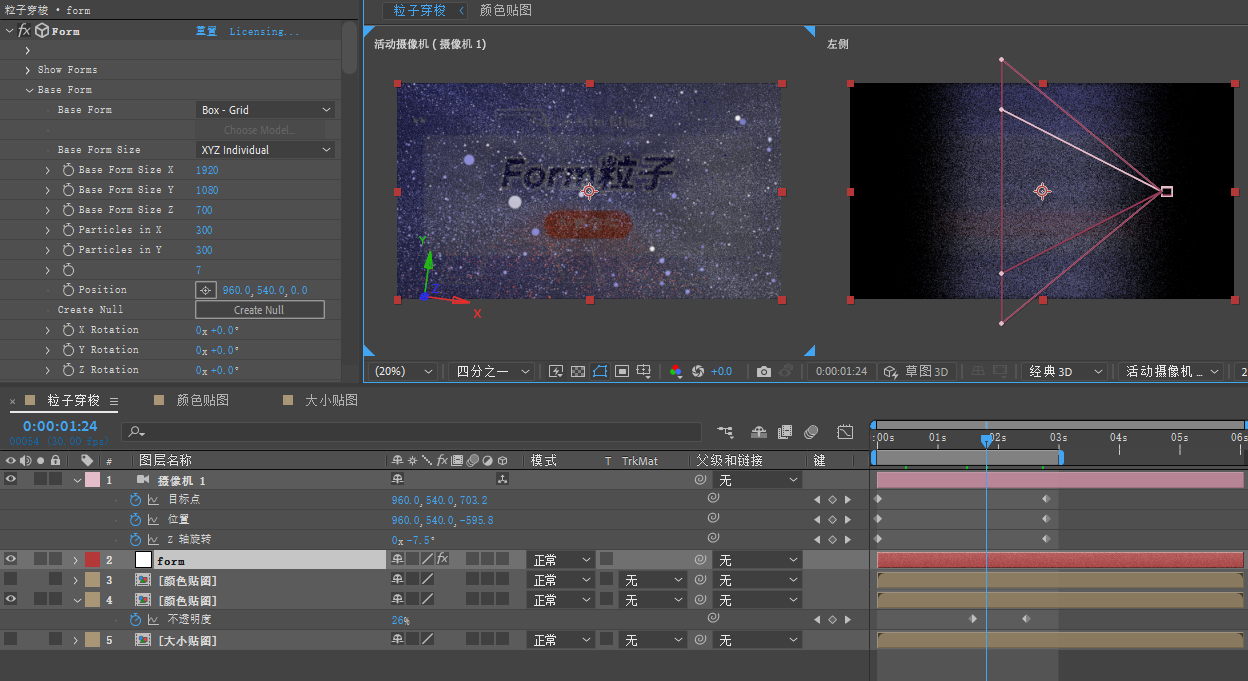
Task: Go to previous keyframe for Z 轴旋转
Action: [x=816, y=540]
